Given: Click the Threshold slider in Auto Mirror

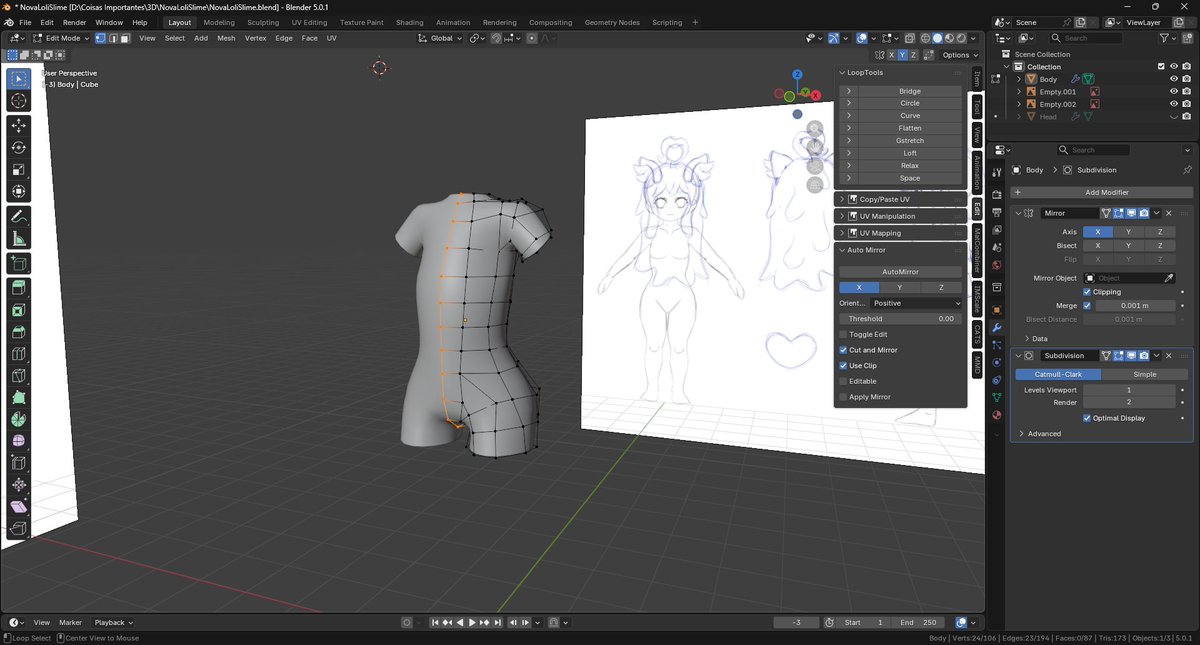Looking at the screenshot, I should click(900, 319).
